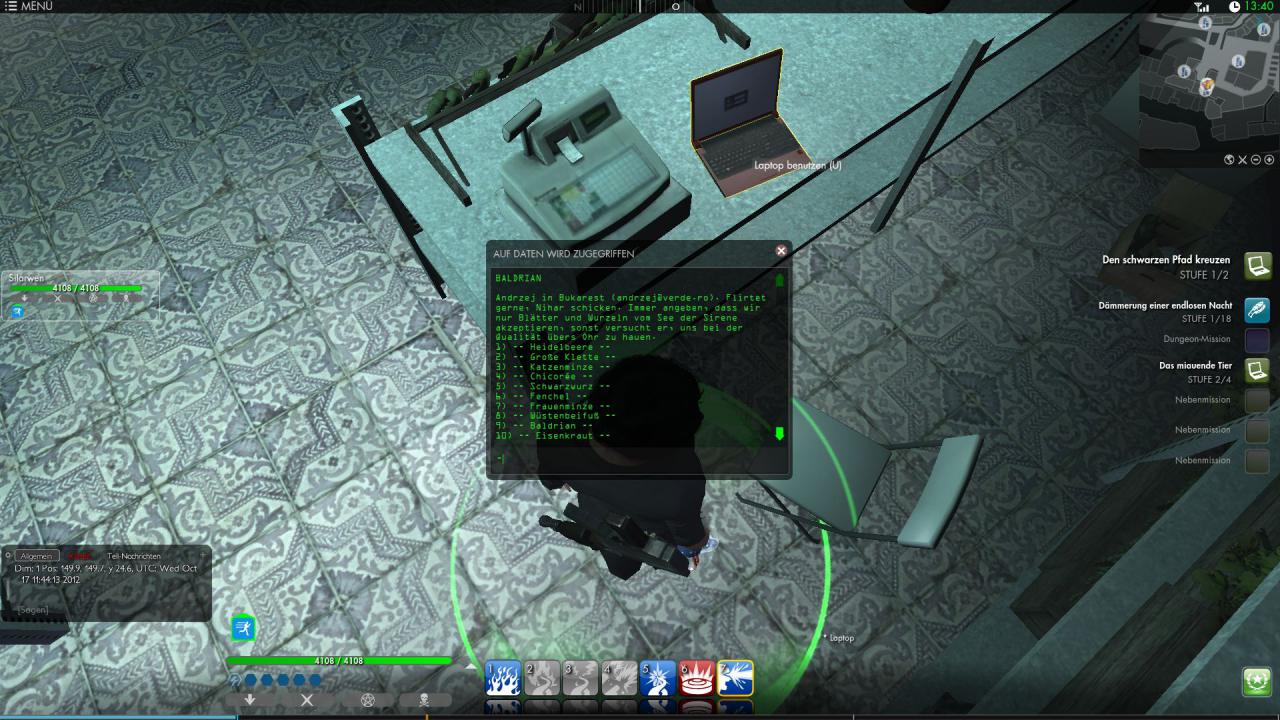The width and height of the screenshot is (1280, 720).
Task: Open mission 'Den schwarzen Pfad kreuzen' laptop icon
Action: click(1257, 265)
